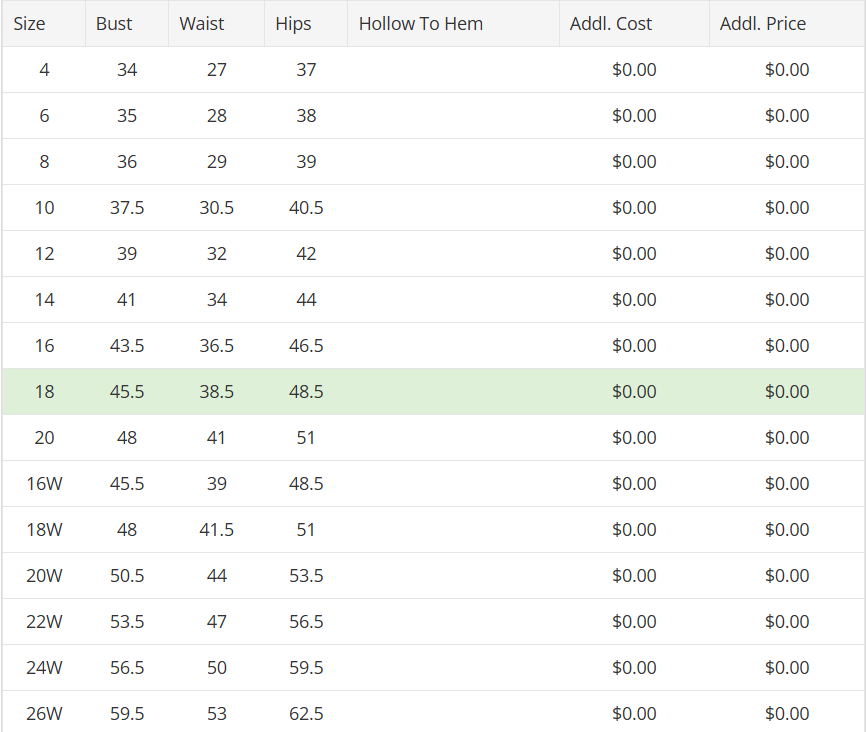The height and width of the screenshot is (732, 867).
Task: Select hips value 44 for size 14
Action: pyautogui.click(x=306, y=299)
